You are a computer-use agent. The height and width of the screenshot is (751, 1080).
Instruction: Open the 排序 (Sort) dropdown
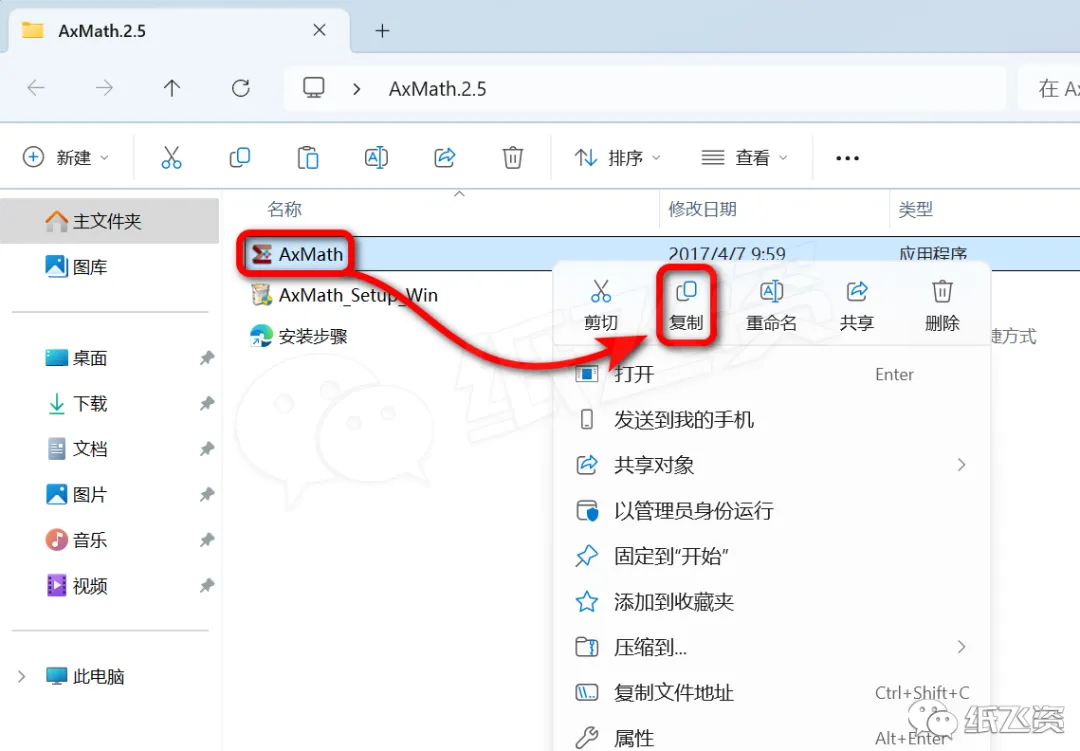click(618, 158)
